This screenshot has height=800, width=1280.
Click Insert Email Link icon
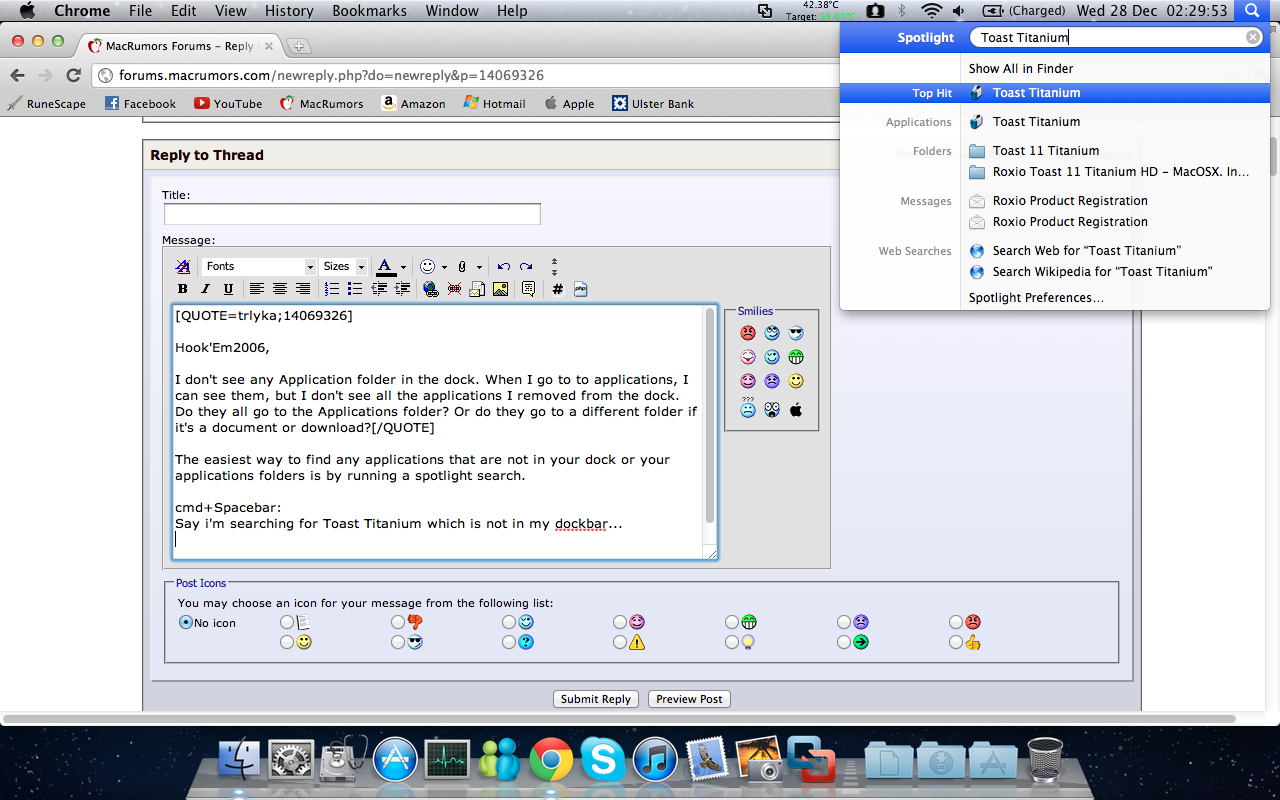[x=477, y=289]
